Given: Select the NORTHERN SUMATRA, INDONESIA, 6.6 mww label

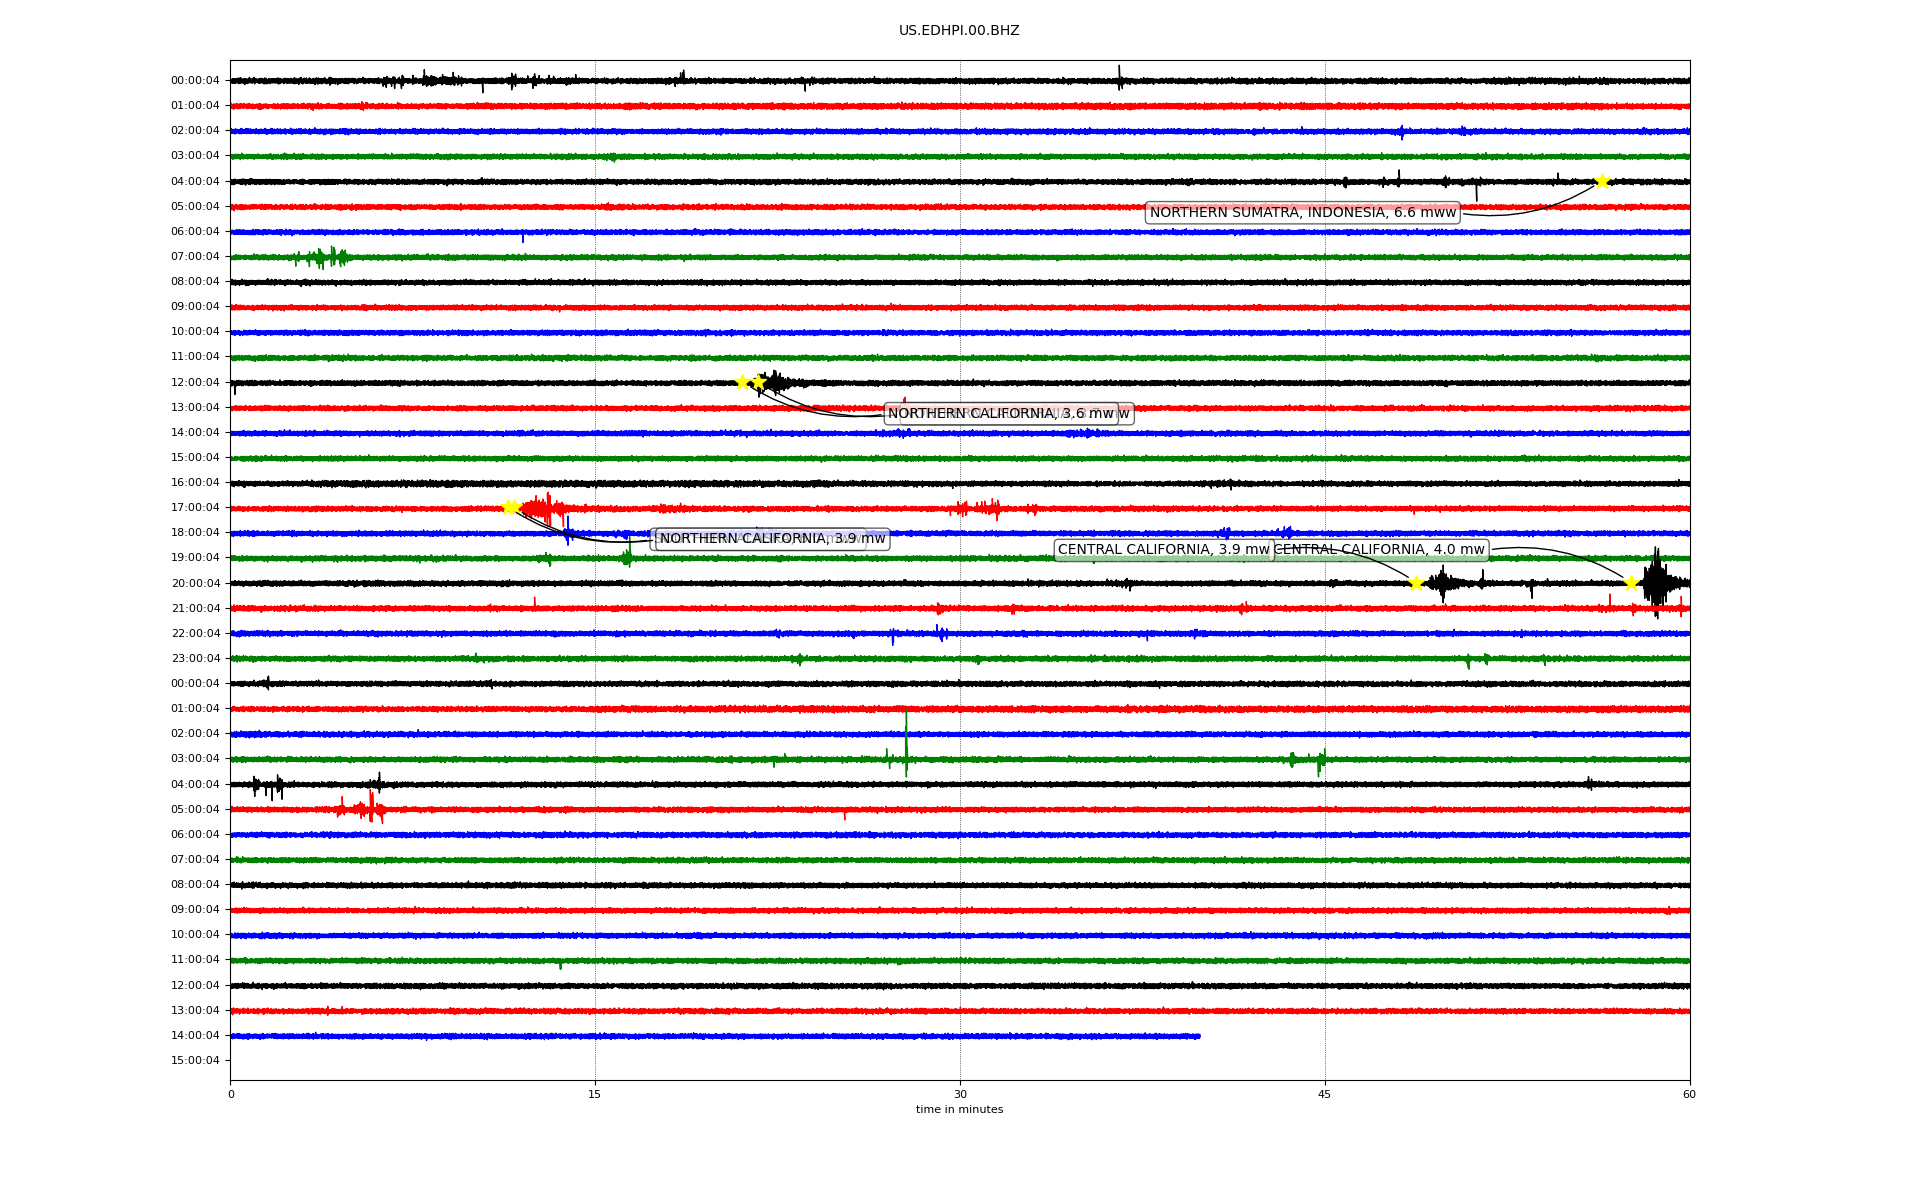Looking at the screenshot, I should tap(1302, 212).
